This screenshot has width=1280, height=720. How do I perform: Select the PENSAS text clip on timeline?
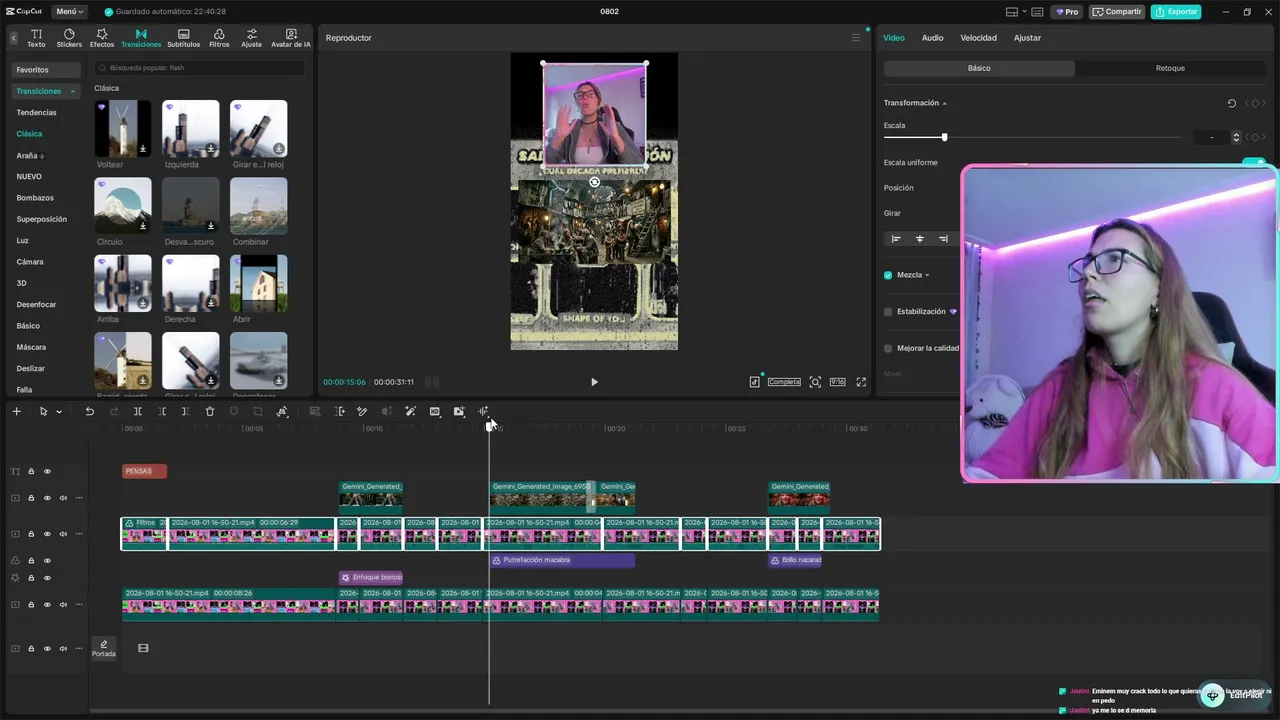click(144, 471)
